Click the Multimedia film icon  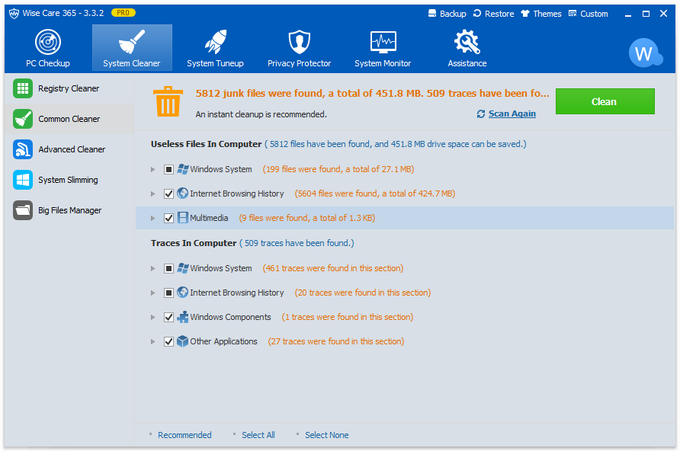(183, 218)
